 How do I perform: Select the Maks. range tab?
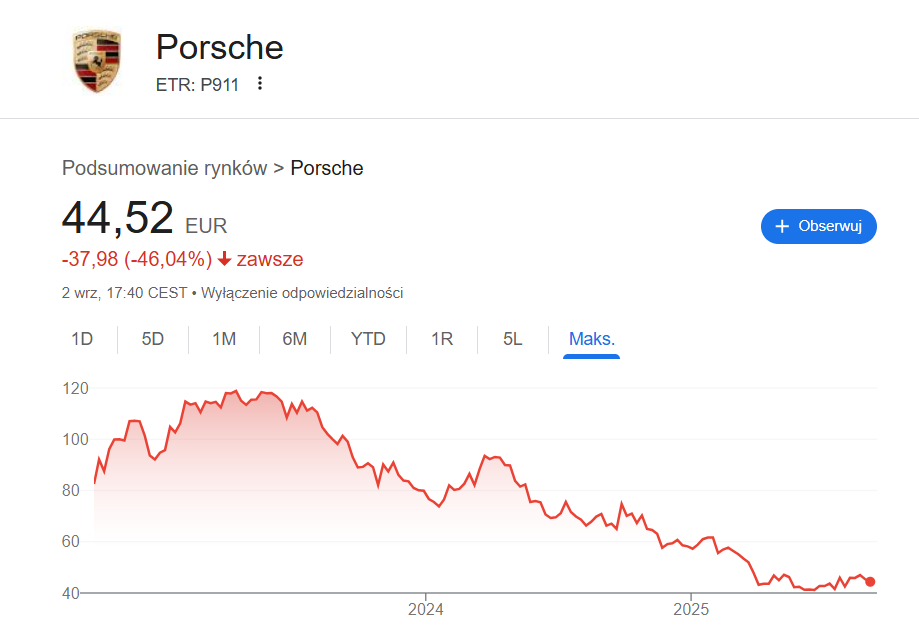(591, 339)
